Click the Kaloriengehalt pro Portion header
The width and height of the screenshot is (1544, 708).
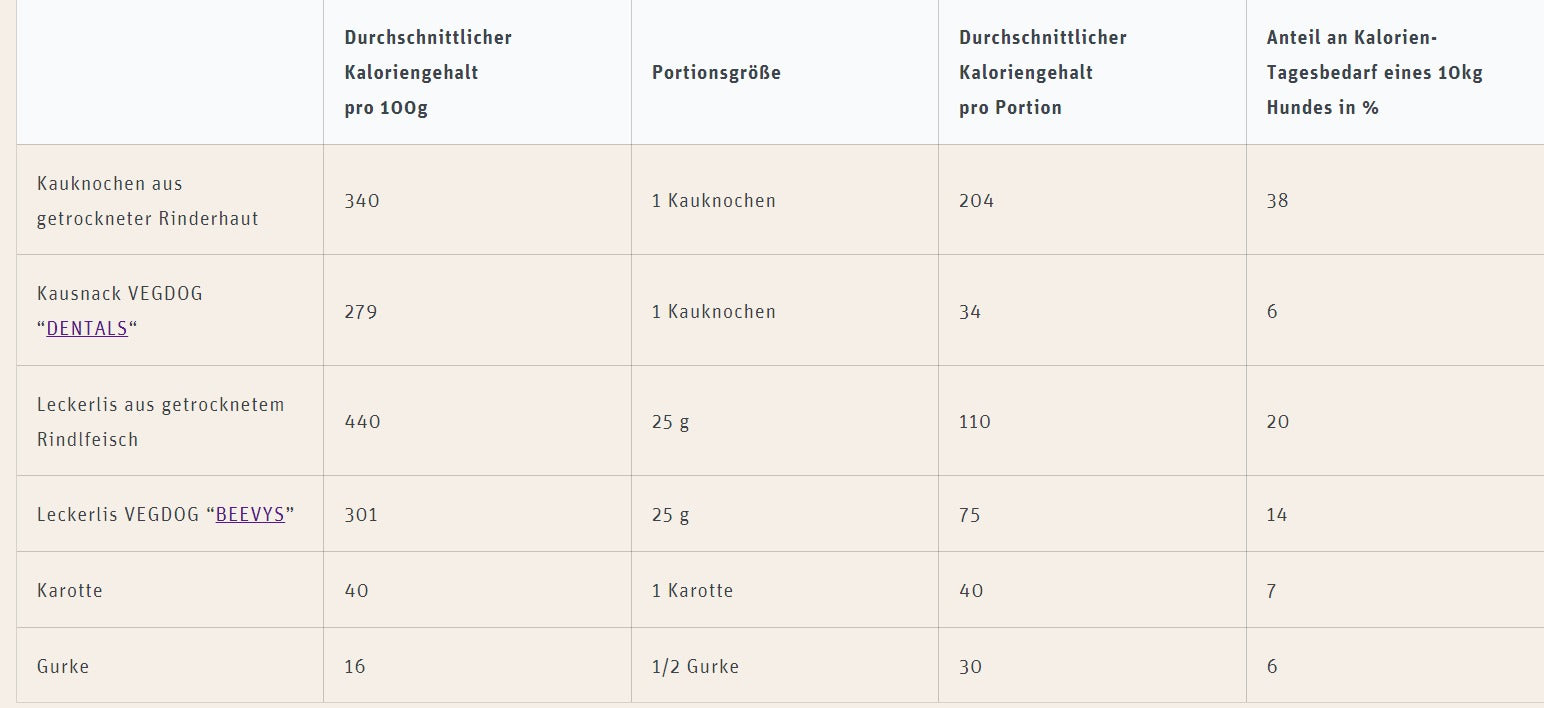[1042, 73]
